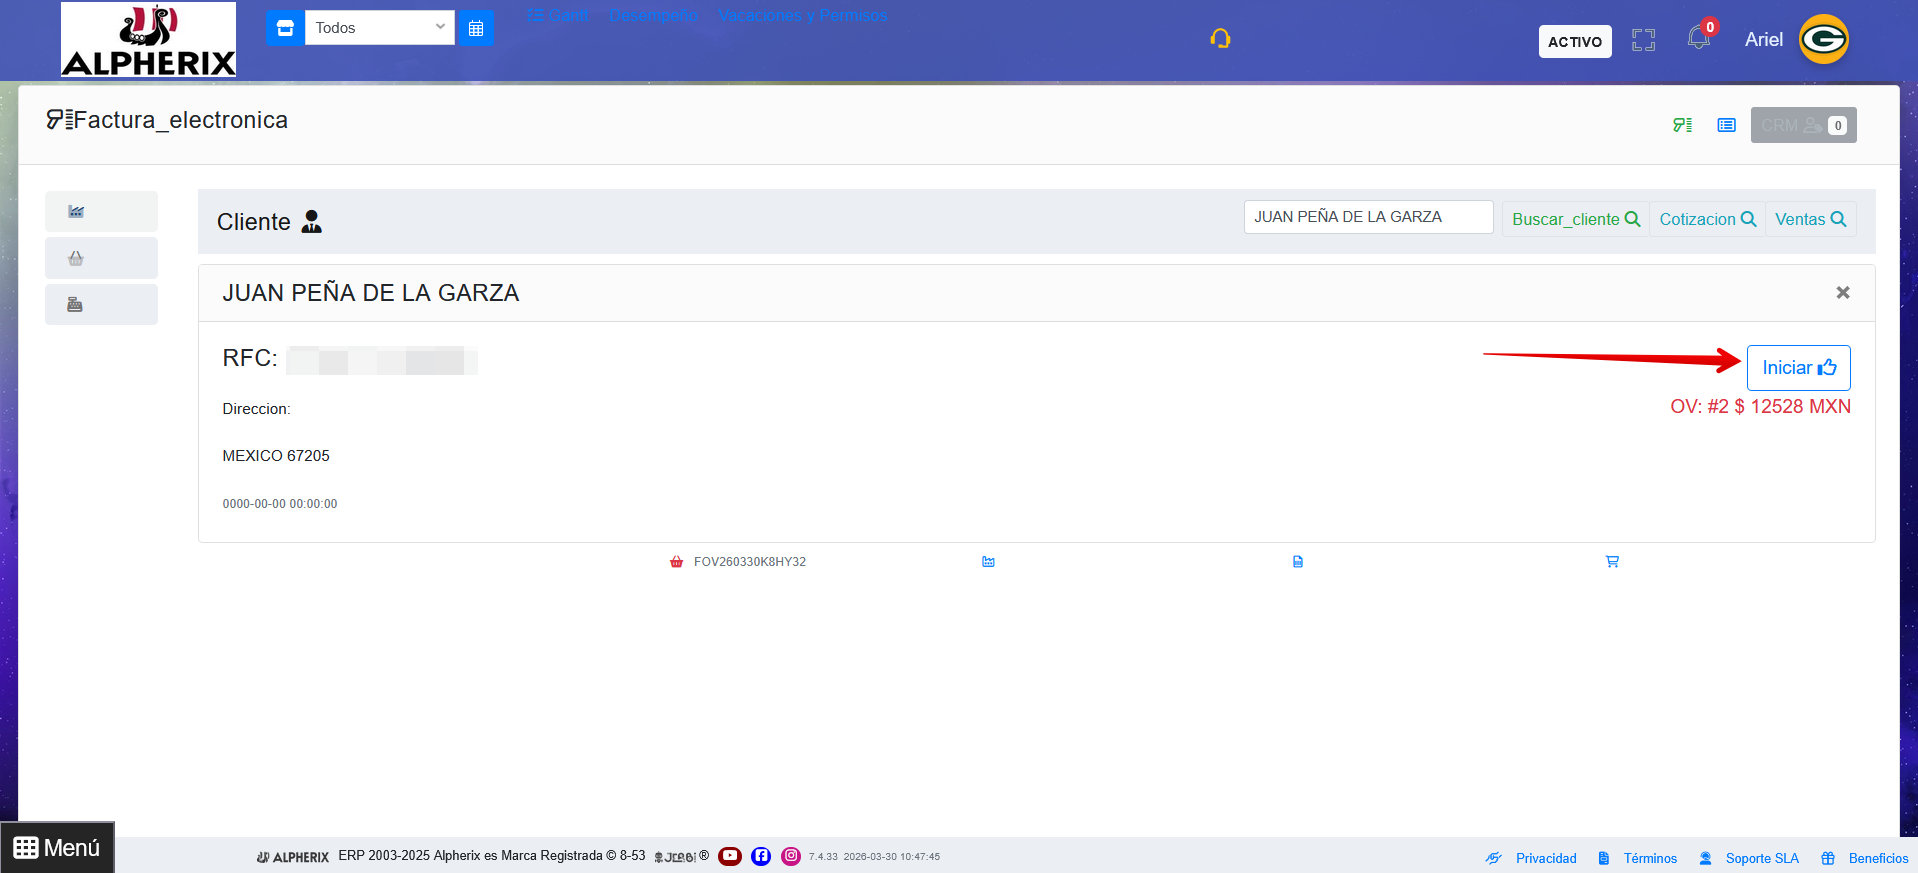
Task: Open the Menú launcher
Action: point(58,848)
